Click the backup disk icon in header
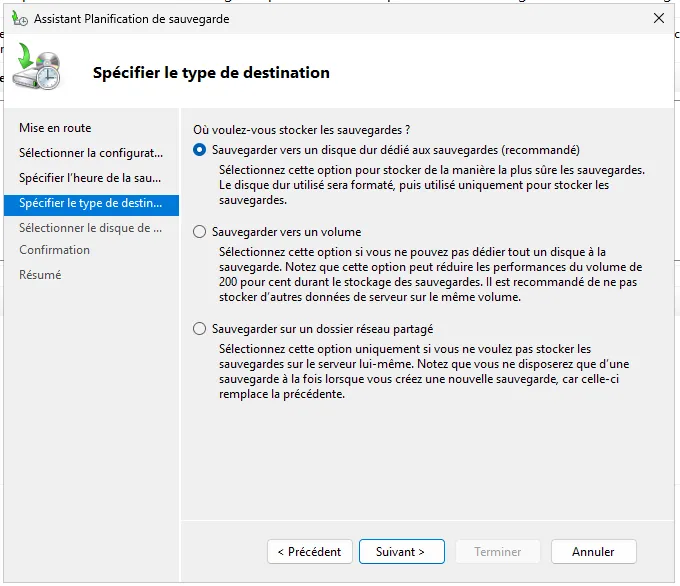This screenshot has height=586, width=680. [39, 70]
